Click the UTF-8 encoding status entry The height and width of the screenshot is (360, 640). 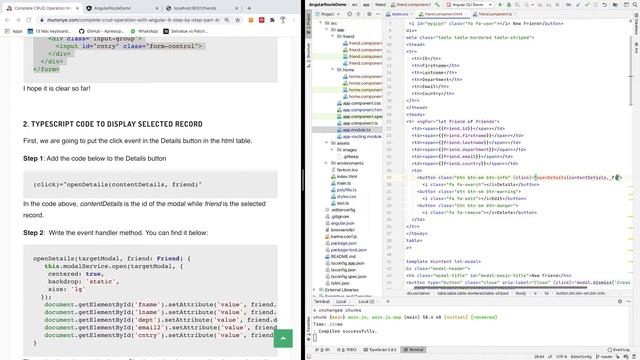point(561,357)
